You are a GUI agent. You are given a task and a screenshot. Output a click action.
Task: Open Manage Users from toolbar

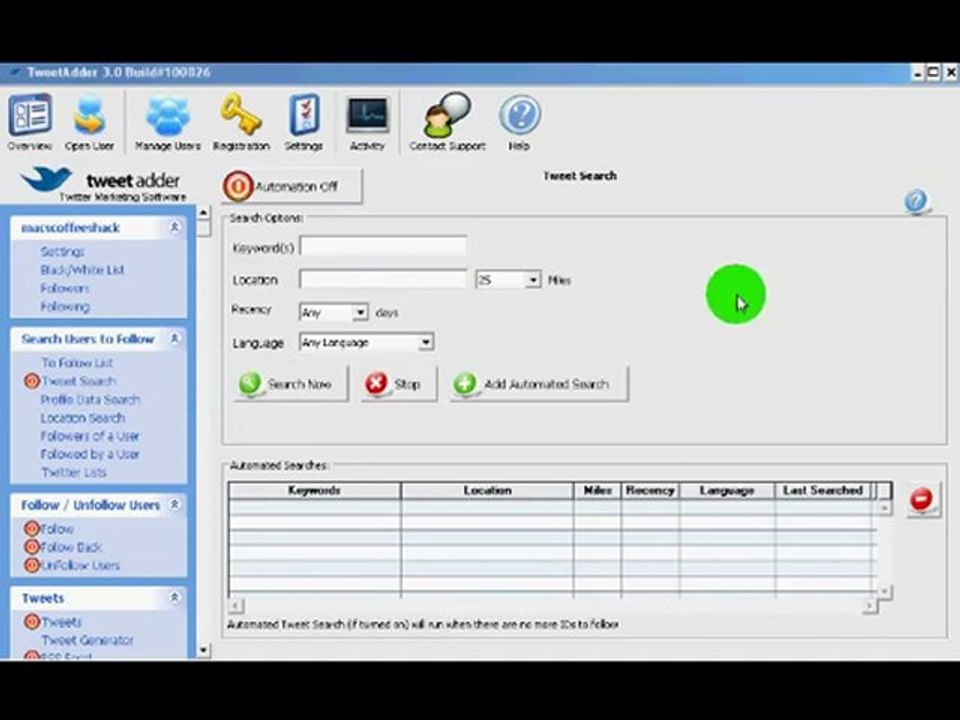tap(168, 122)
